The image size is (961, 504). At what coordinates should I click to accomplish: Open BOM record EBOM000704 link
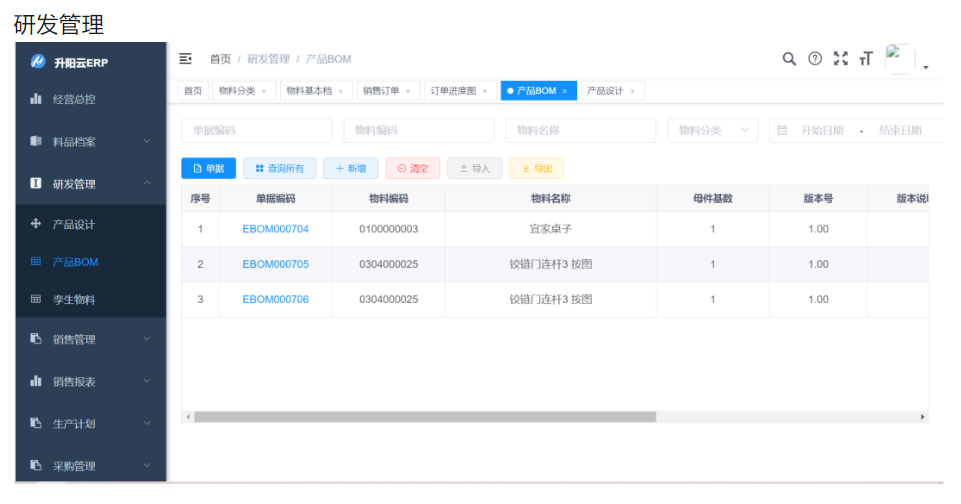pos(275,229)
